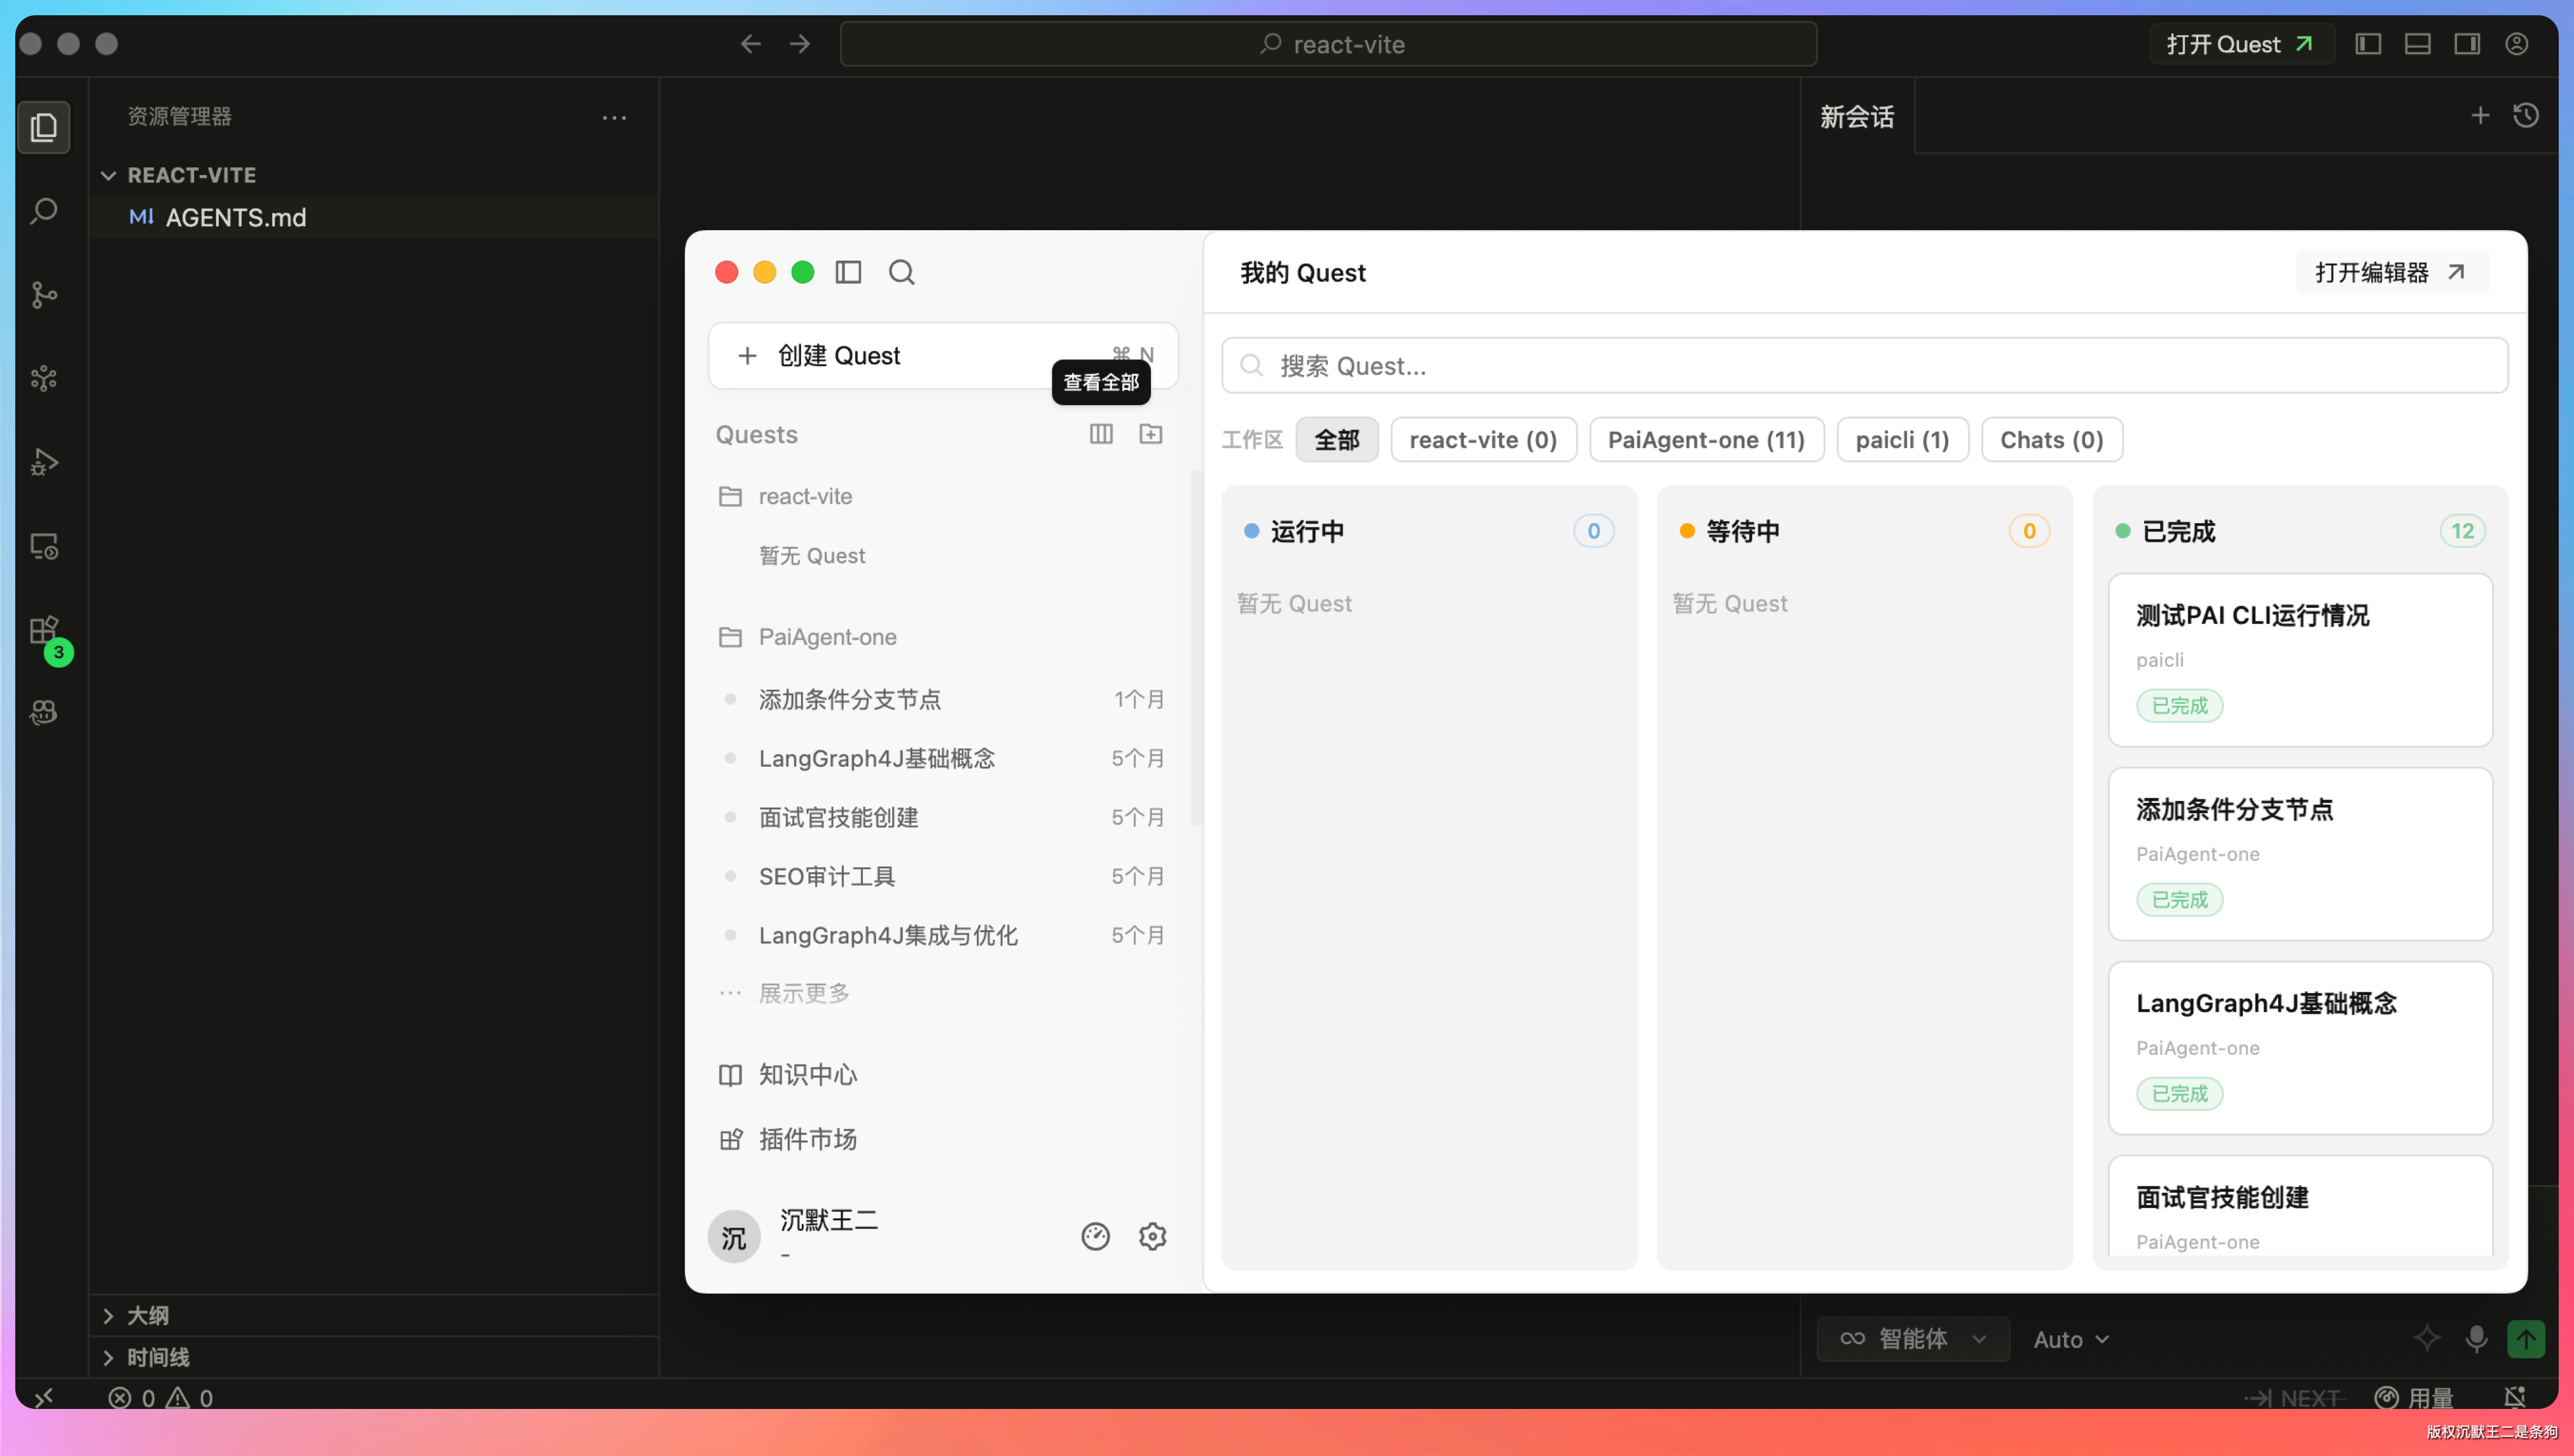Open the 添加条件分支节点 completed card
Viewport: 2574px width, 1456px height.
coord(2300,854)
